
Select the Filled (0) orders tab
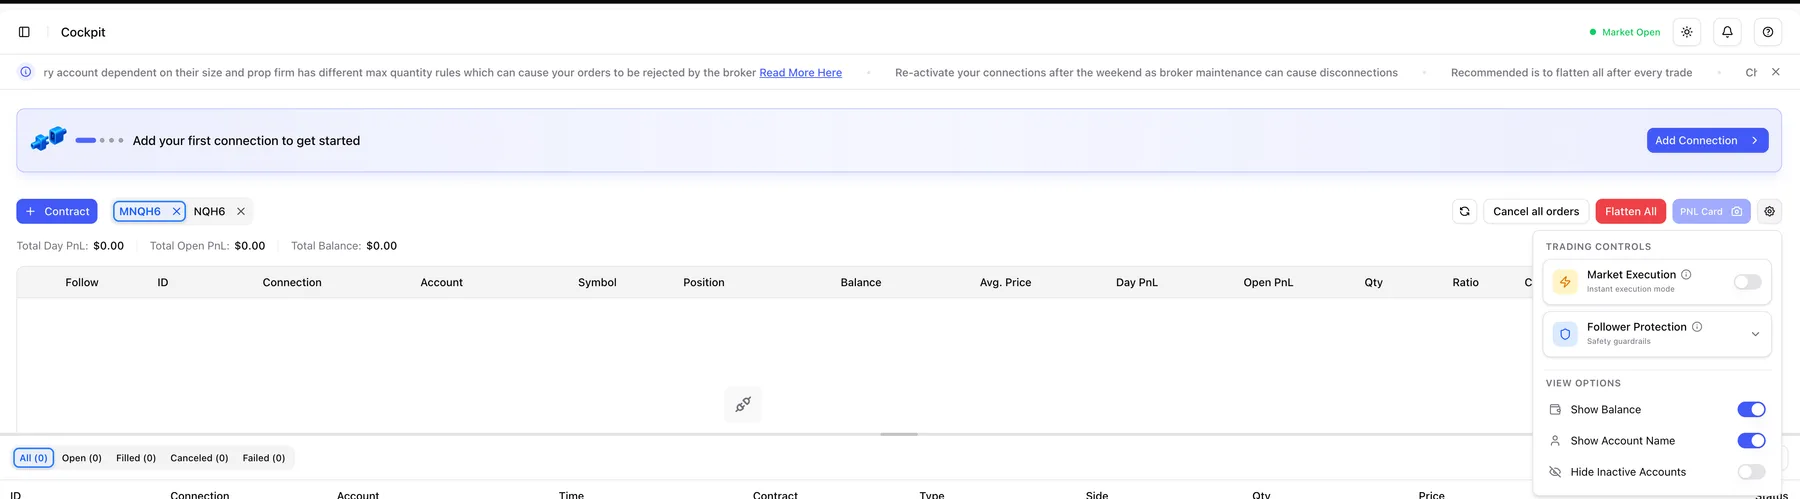136,458
